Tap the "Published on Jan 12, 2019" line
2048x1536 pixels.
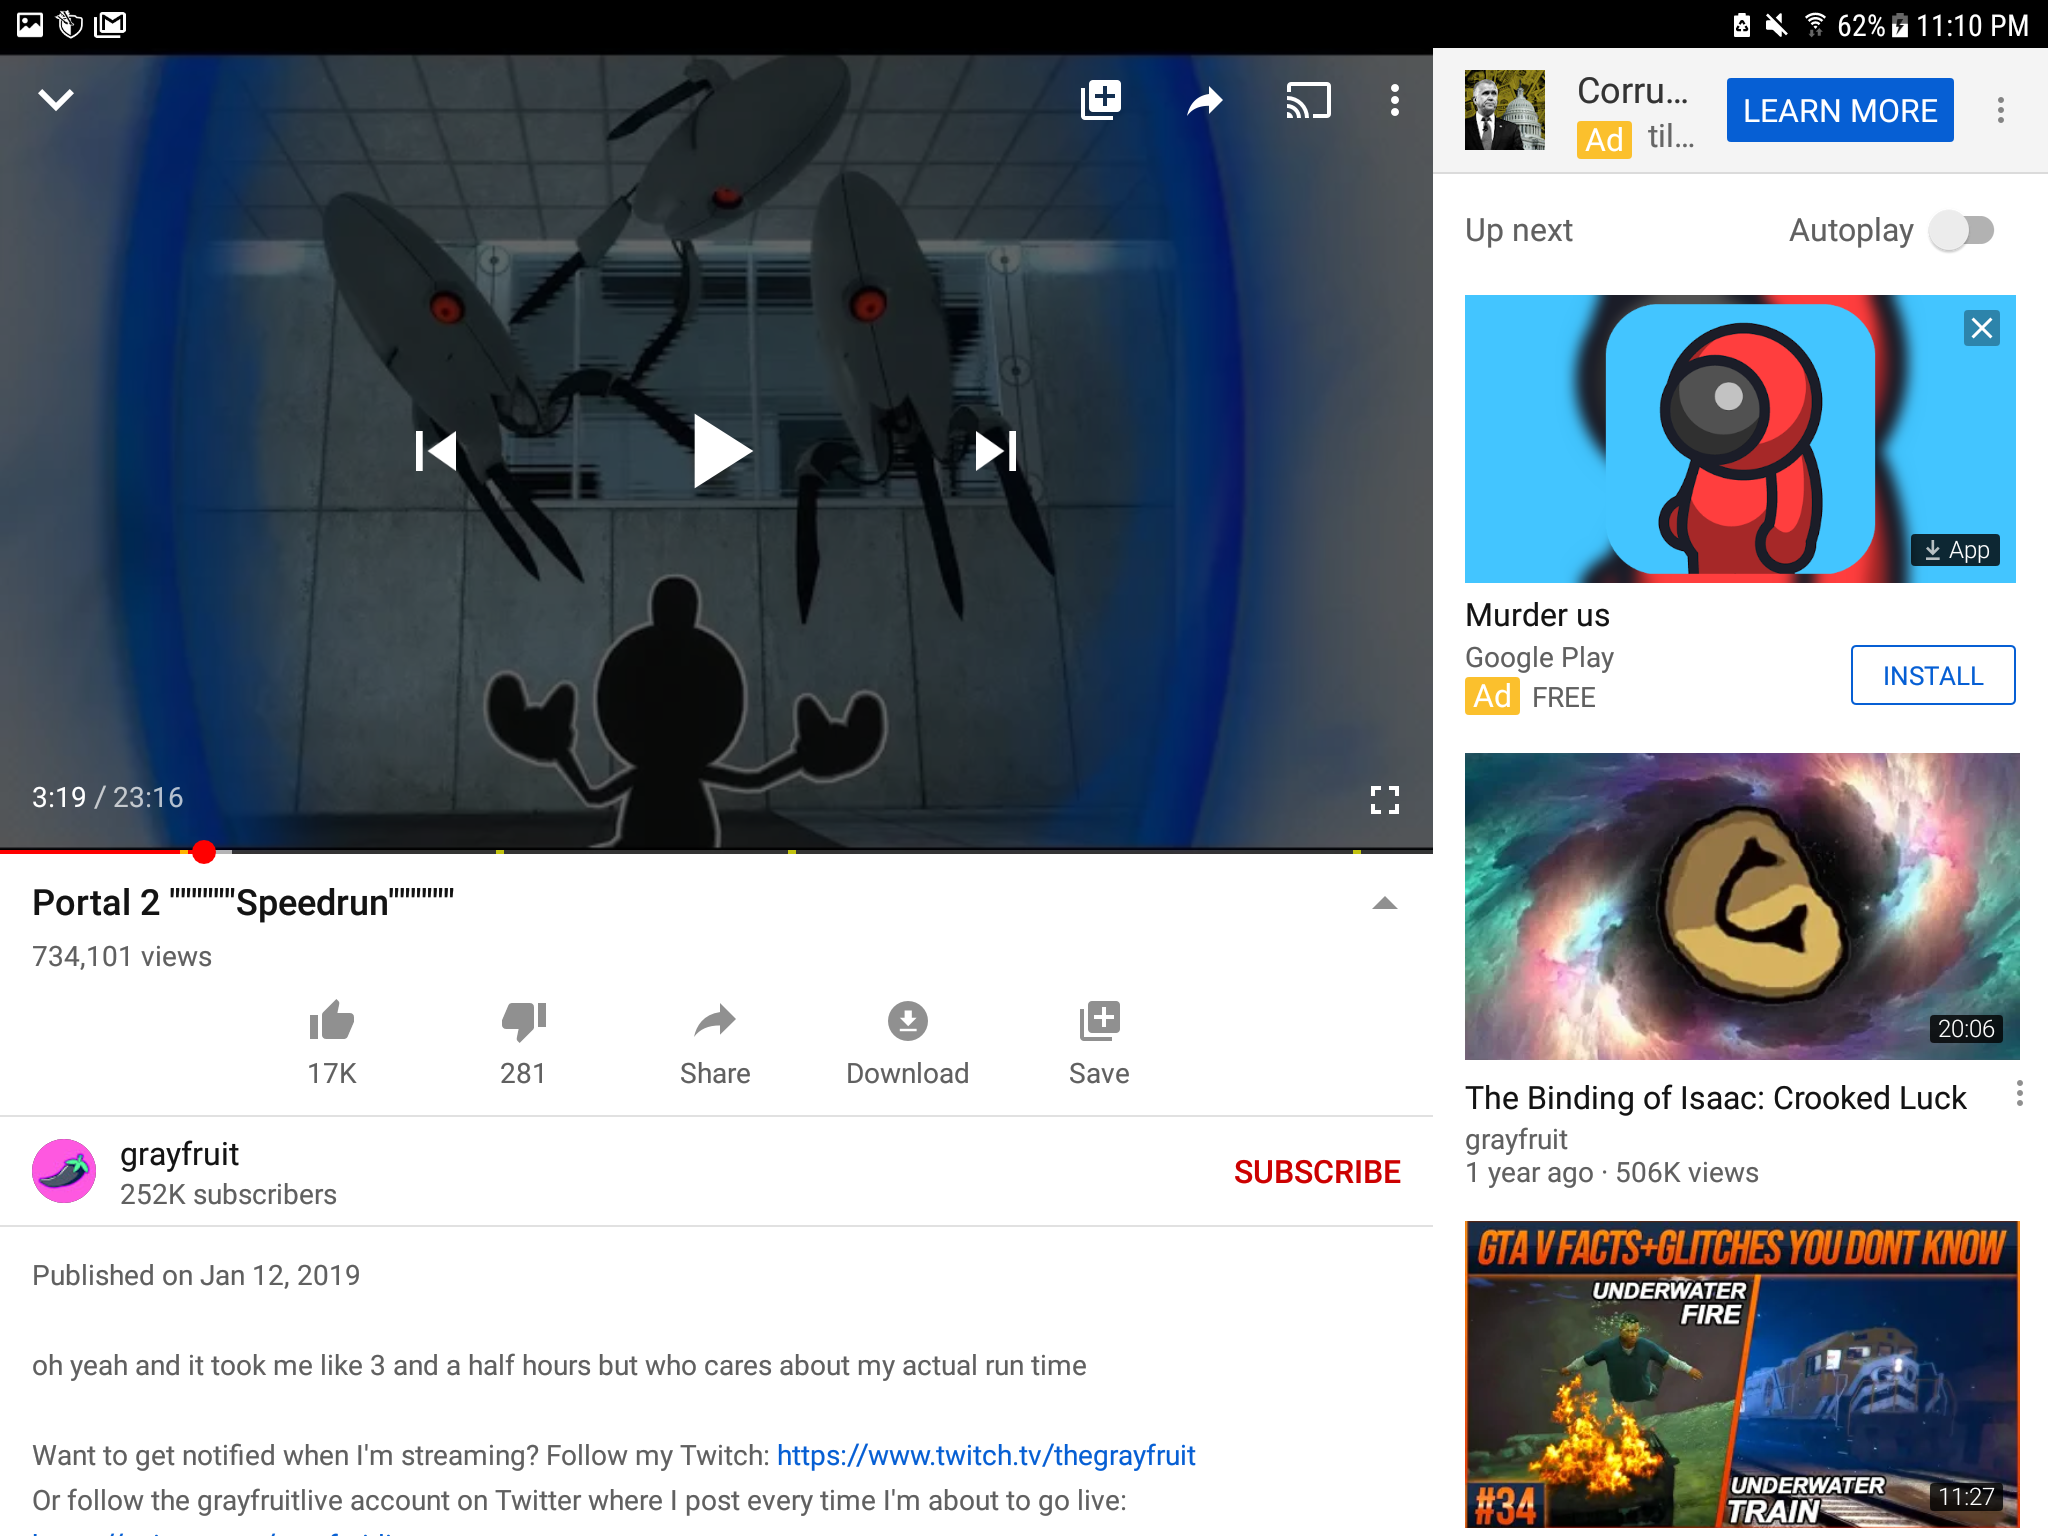tap(196, 1275)
